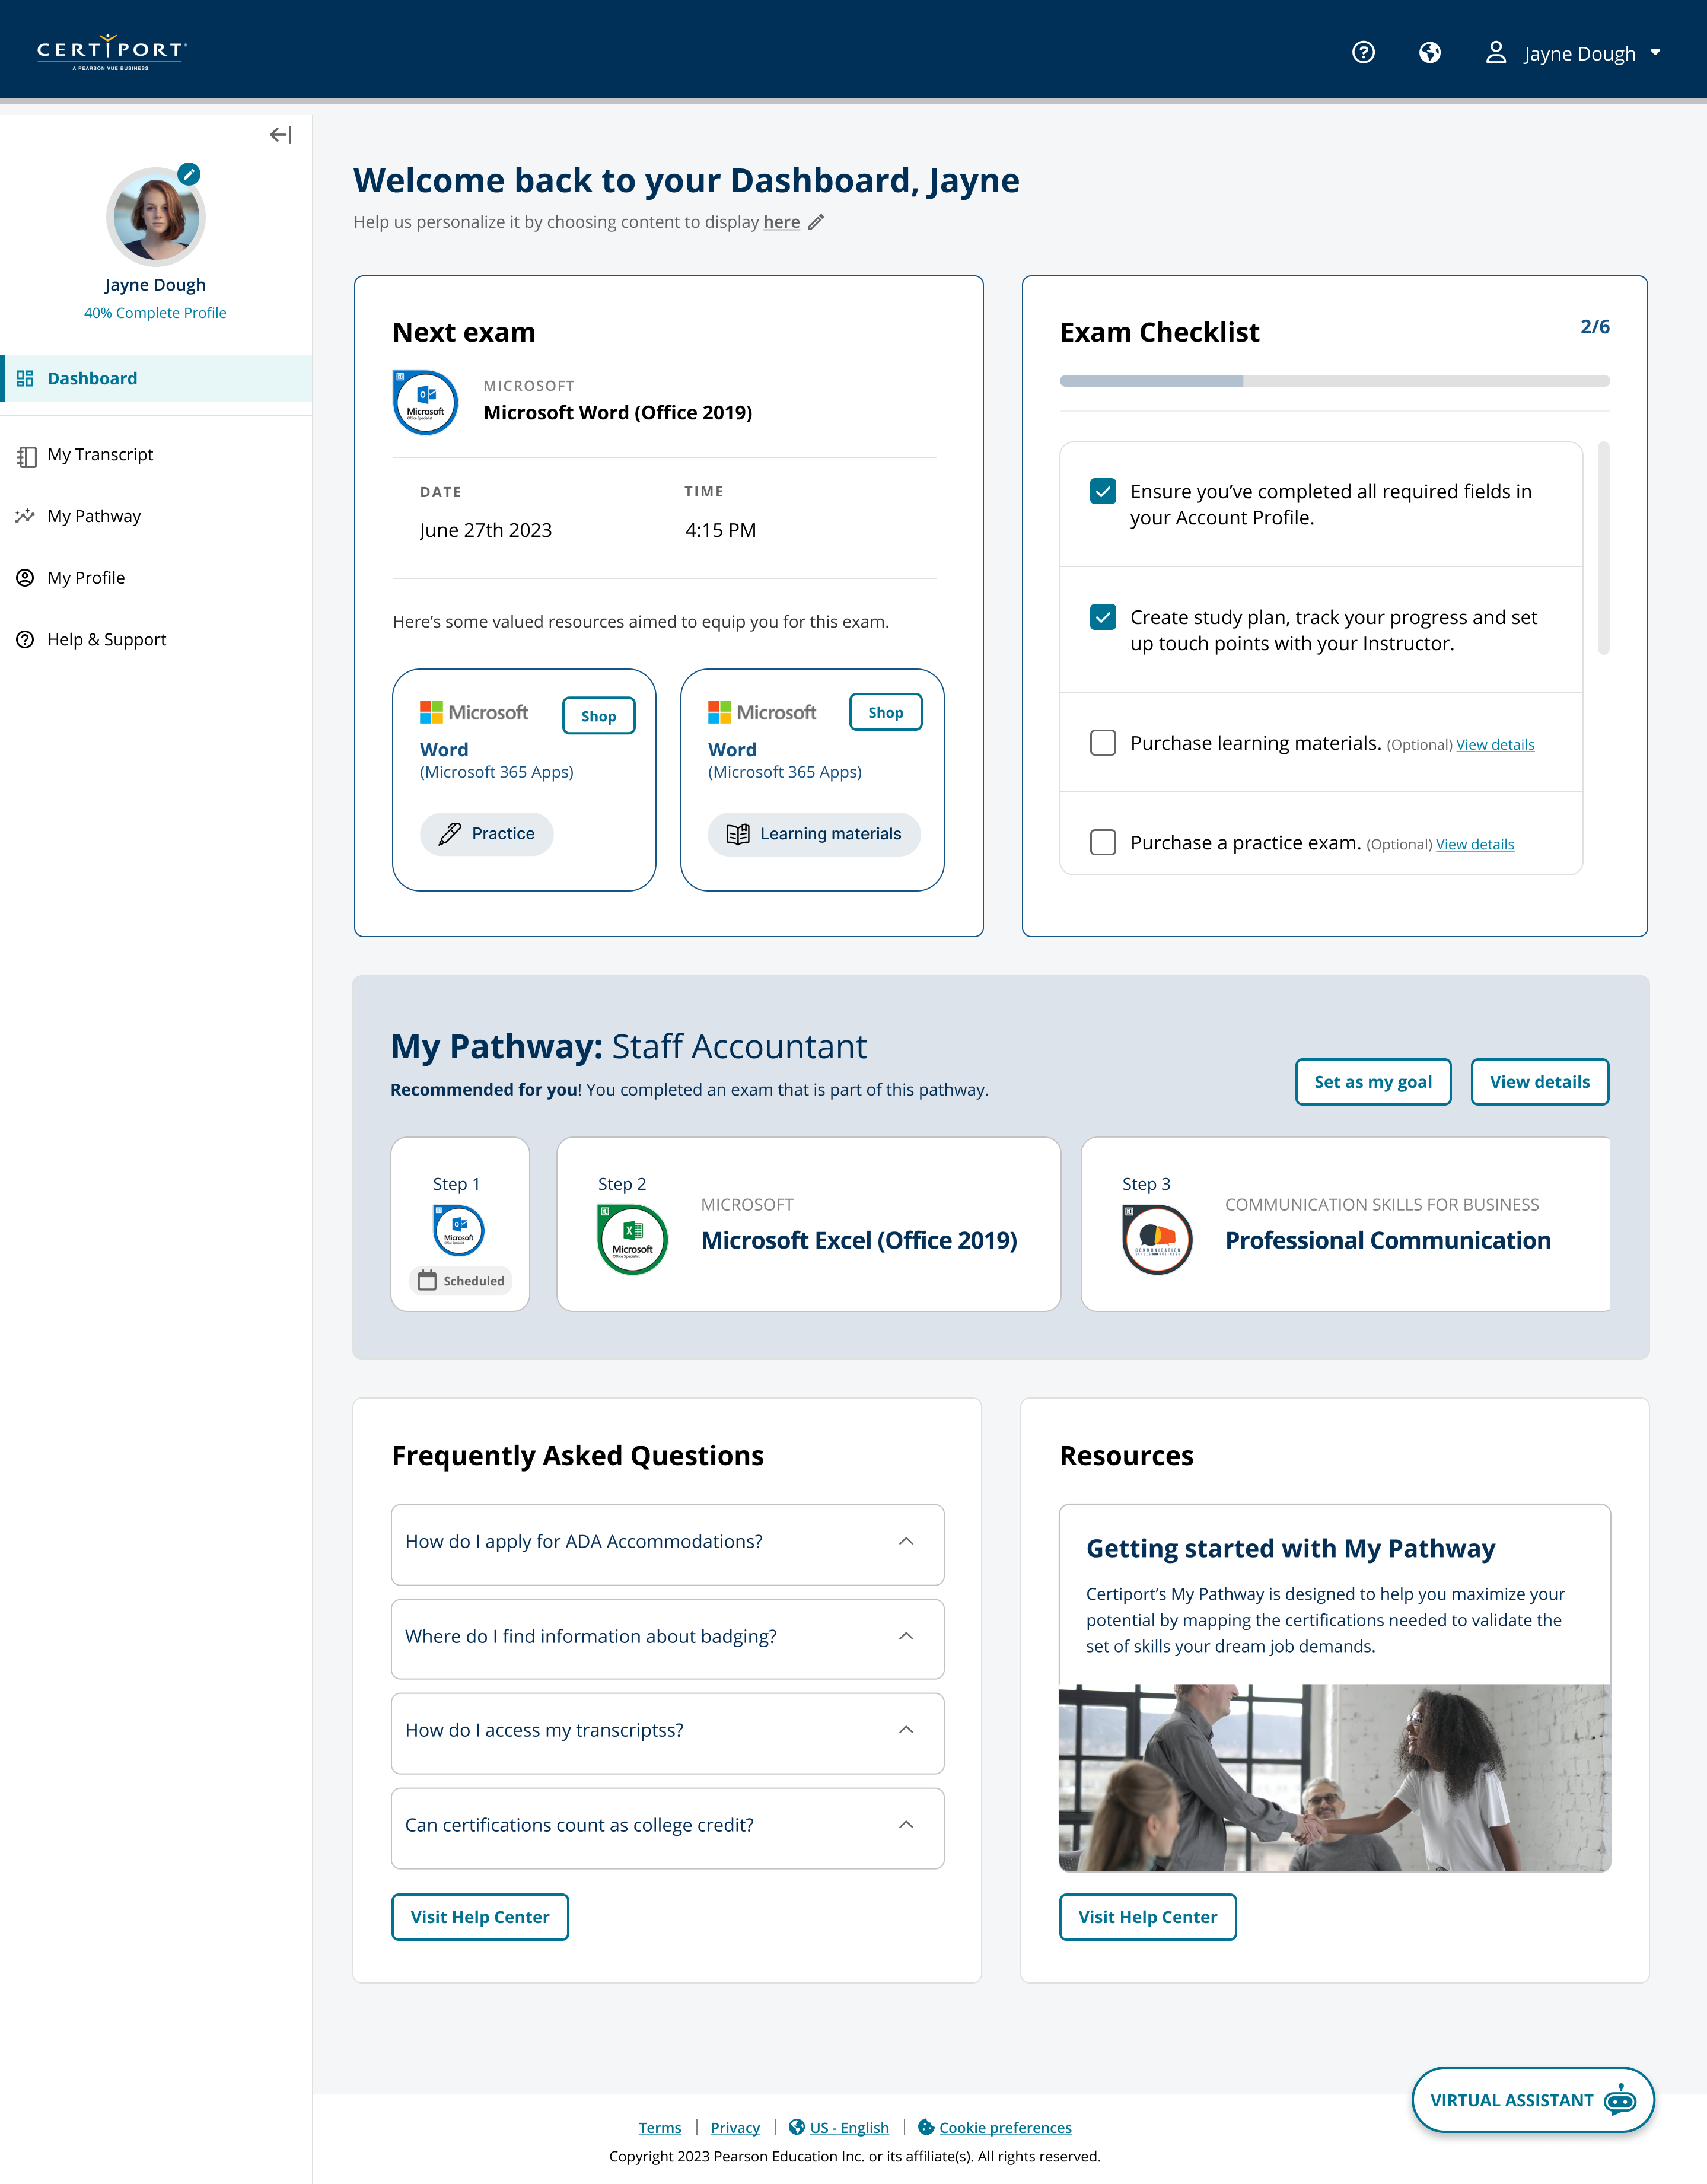The image size is (1707, 2184).
Task: Check the Purchase learning materials checkbox
Action: pyautogui.click(x=1103, y=743)
